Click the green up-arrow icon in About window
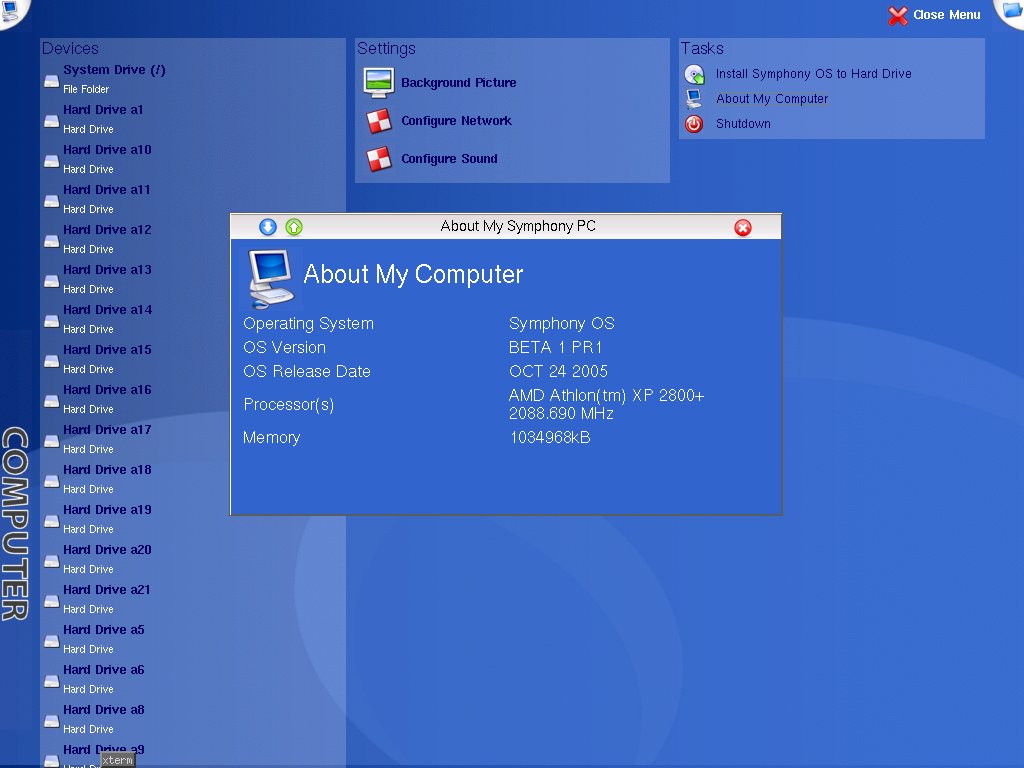This screenshot has height=768, width=1024. pos(294,227)
